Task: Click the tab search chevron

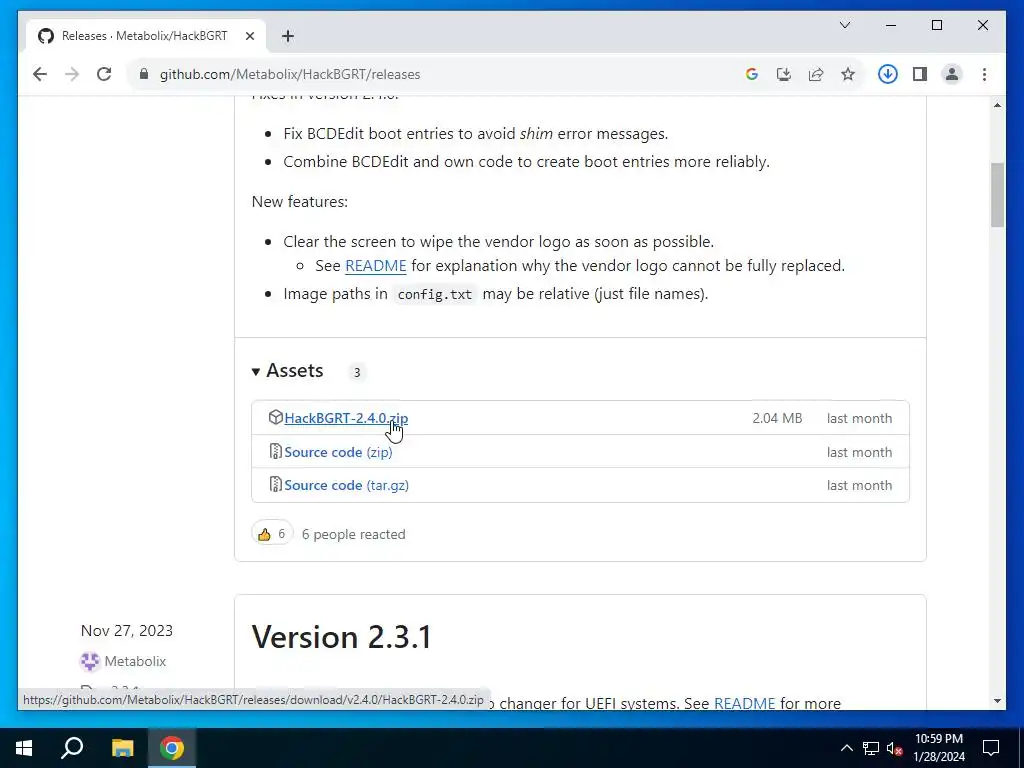Action: coord(844,25)
